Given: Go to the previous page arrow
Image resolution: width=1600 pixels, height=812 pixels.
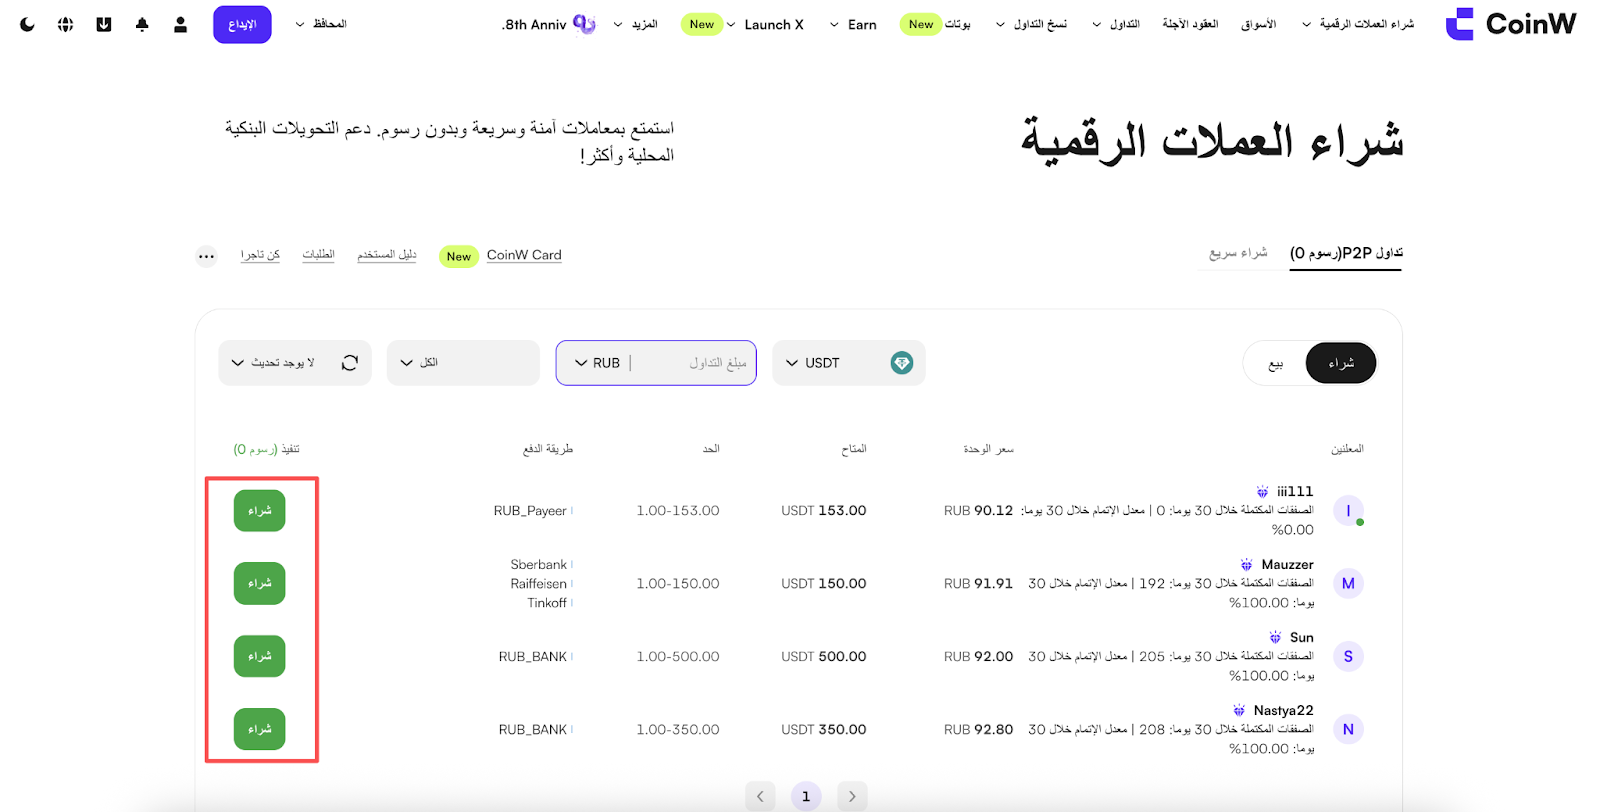Looking at the screenshot, I should click(760, 796).
